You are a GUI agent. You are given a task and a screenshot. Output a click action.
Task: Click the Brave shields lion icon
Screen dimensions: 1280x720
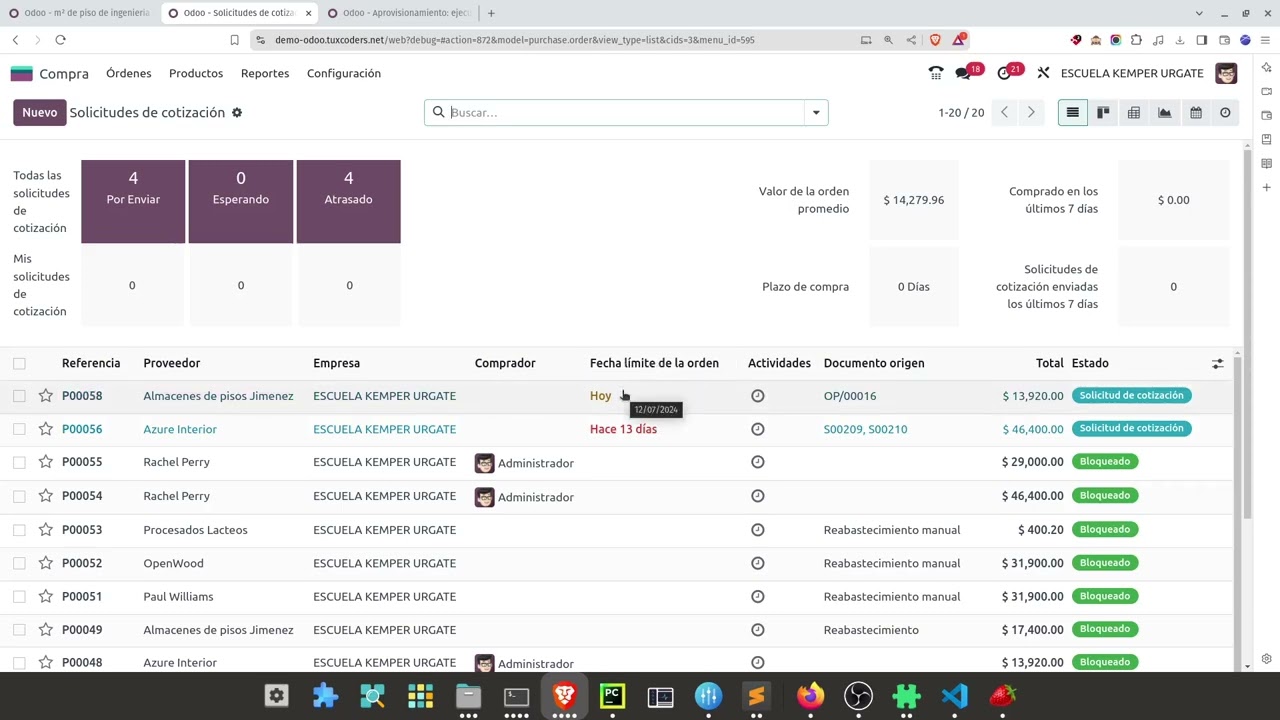pos(935,40)
